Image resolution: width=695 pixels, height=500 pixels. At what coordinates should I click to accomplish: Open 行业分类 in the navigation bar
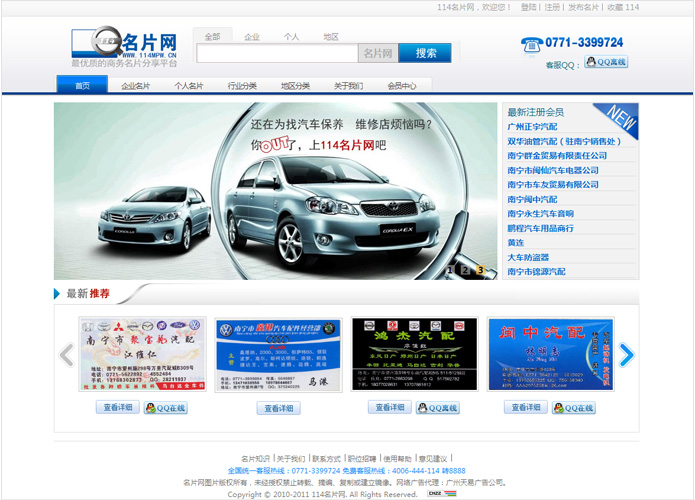pyautogui.click(x=242, y=86)
